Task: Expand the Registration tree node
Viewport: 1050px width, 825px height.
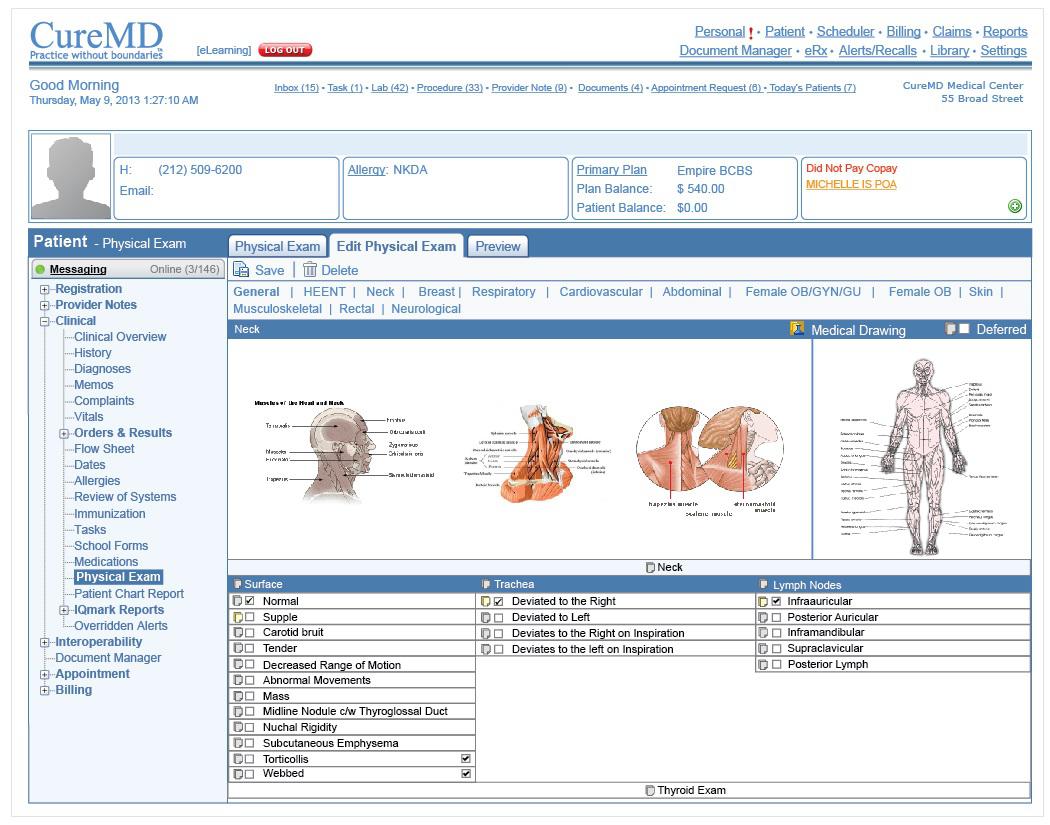Action: click(45, 290)
